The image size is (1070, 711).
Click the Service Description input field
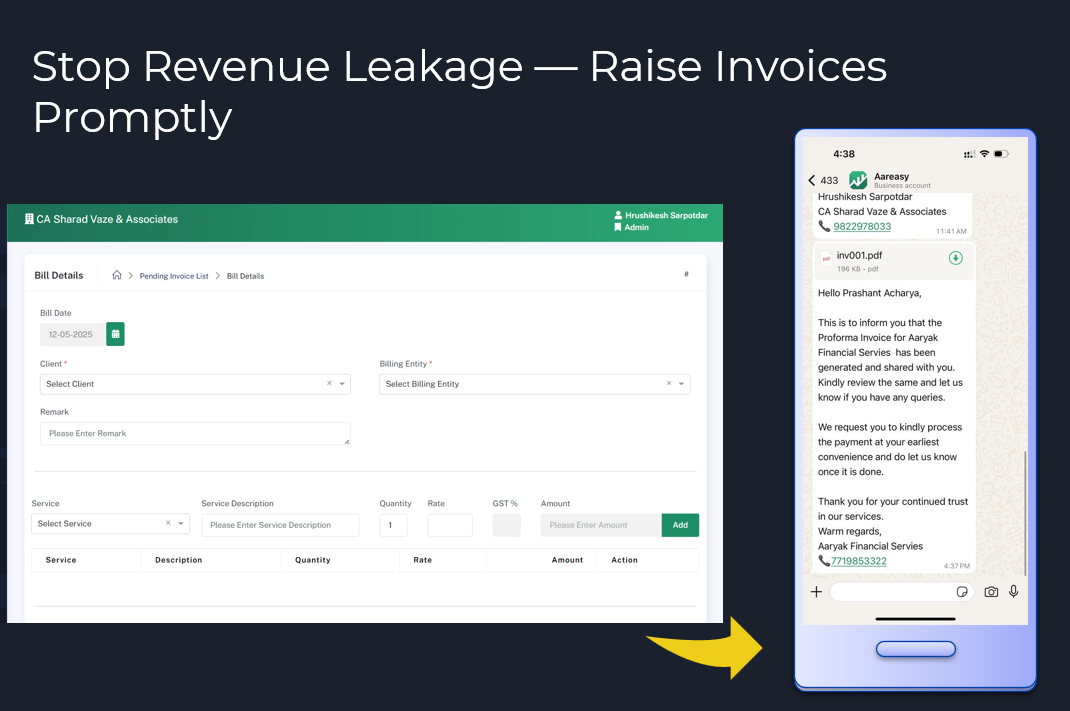(x=280, y=525)
